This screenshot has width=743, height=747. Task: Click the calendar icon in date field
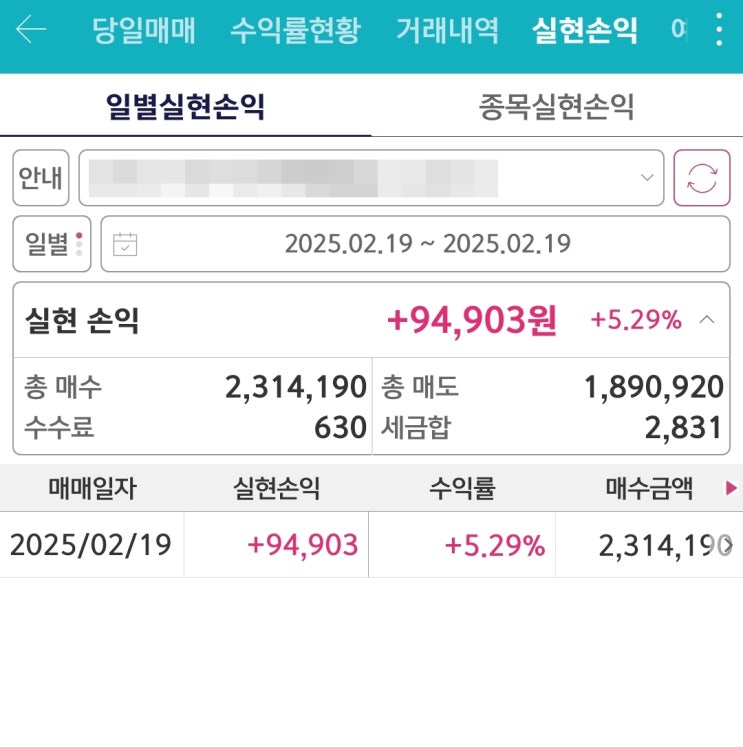[x=125, y=244]
